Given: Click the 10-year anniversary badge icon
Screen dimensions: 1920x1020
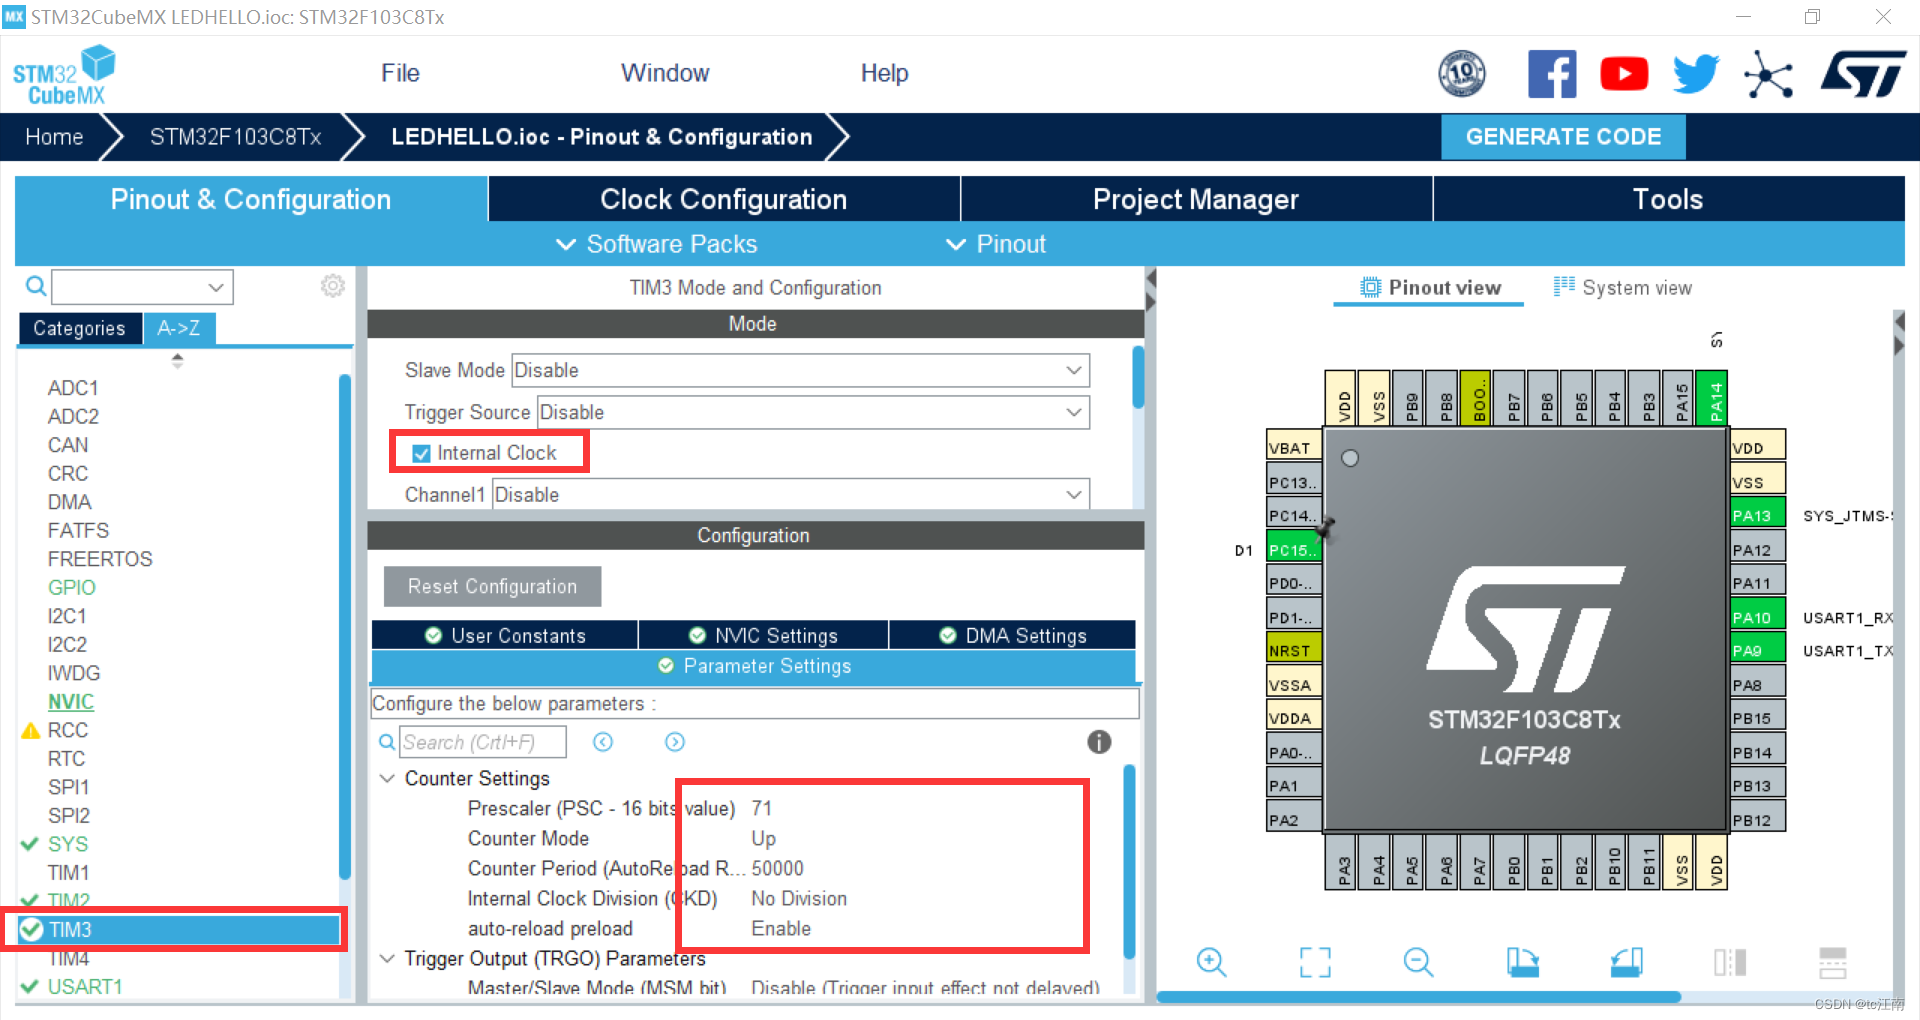Looking at the screenshot, I should tap(1462, 74).
